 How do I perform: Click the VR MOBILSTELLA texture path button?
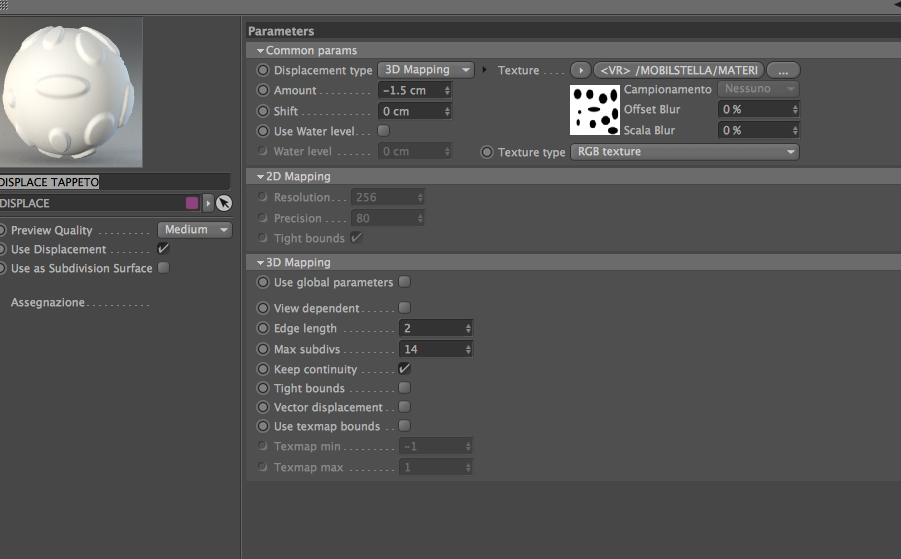pos(679,70)
